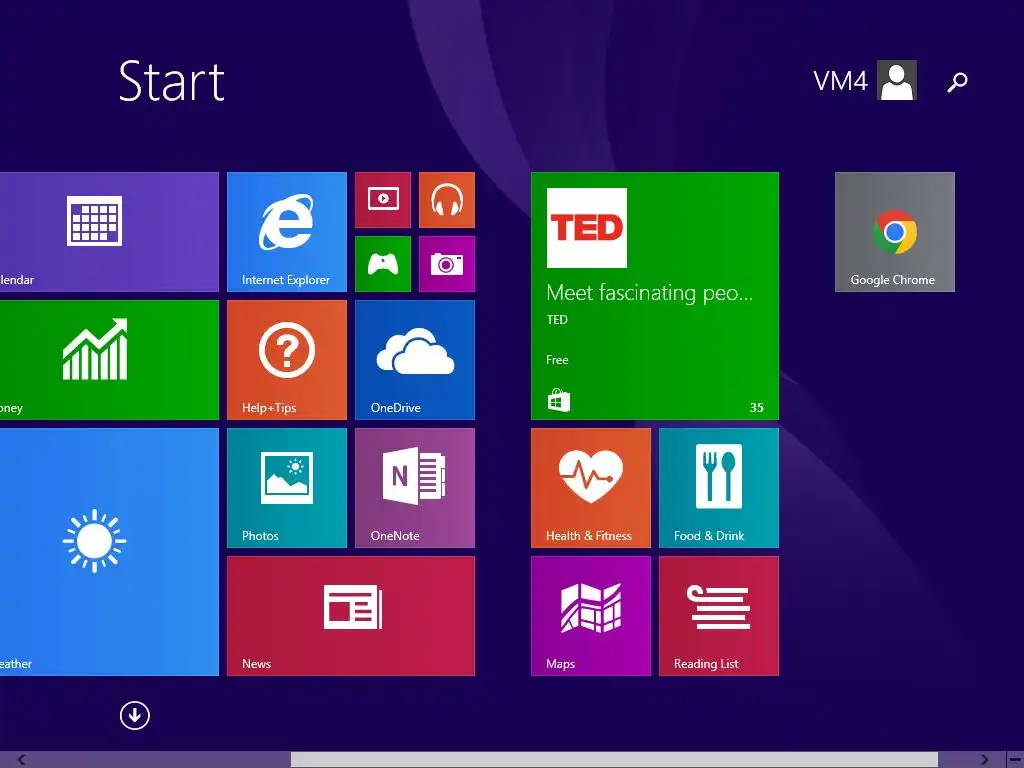Click the VM4 user name

click(x=840, y=82)
